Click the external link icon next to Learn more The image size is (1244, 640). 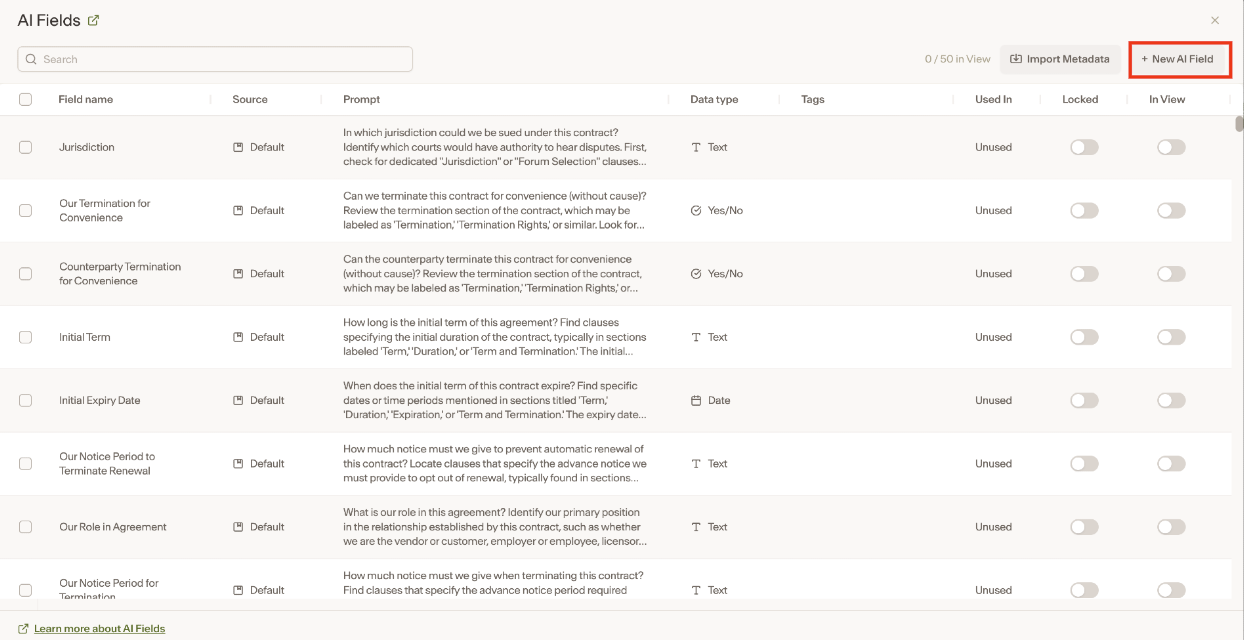coord(23,629)
